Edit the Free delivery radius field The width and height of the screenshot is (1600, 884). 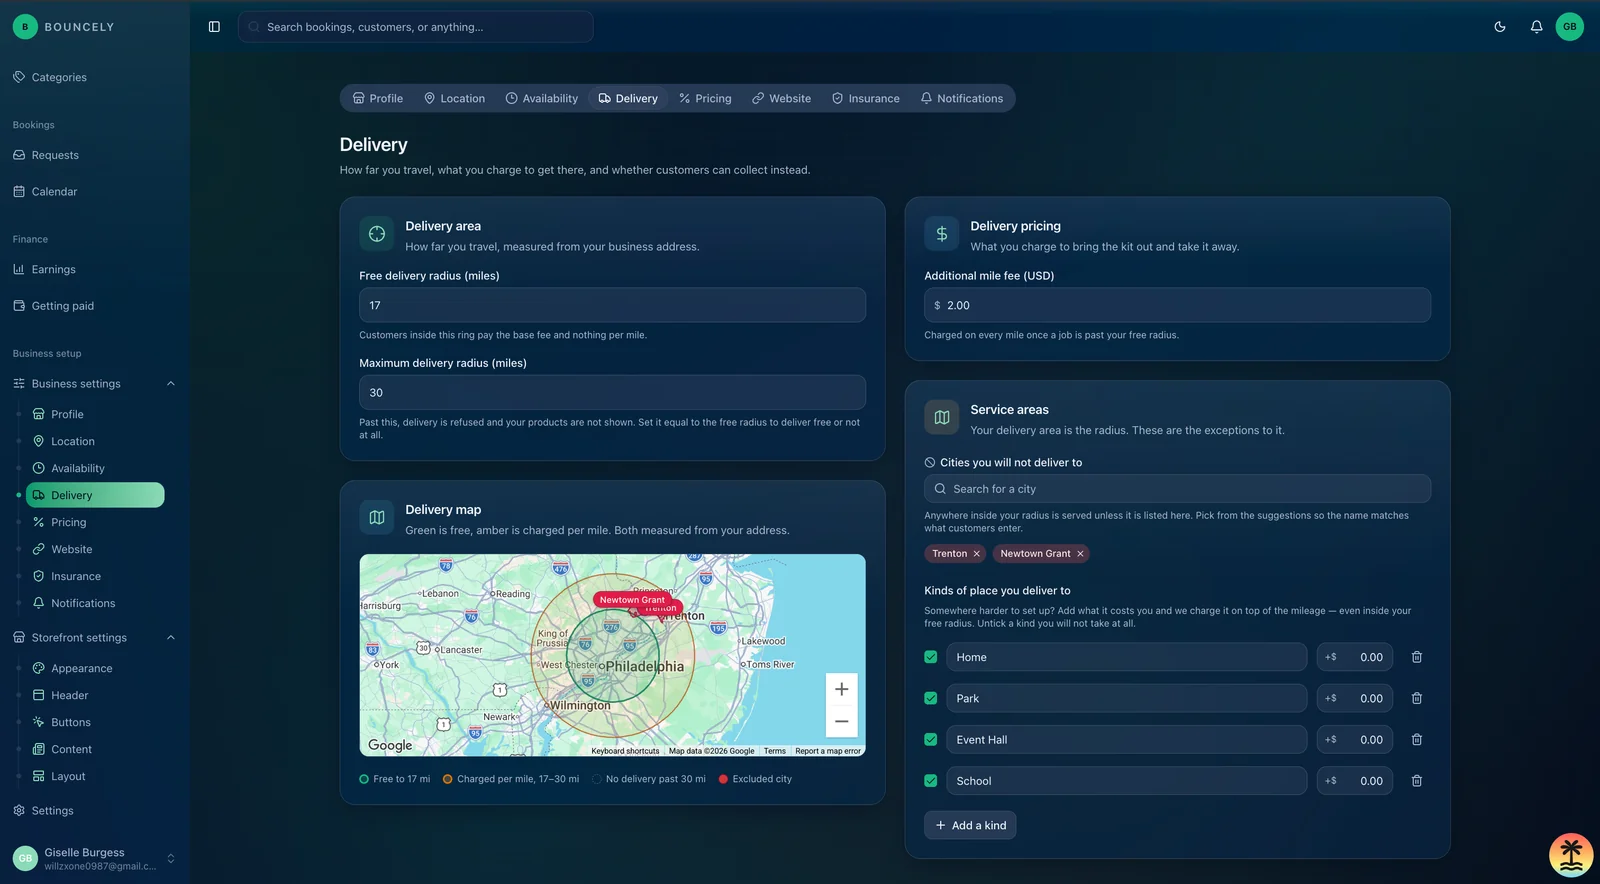[612, 305]
